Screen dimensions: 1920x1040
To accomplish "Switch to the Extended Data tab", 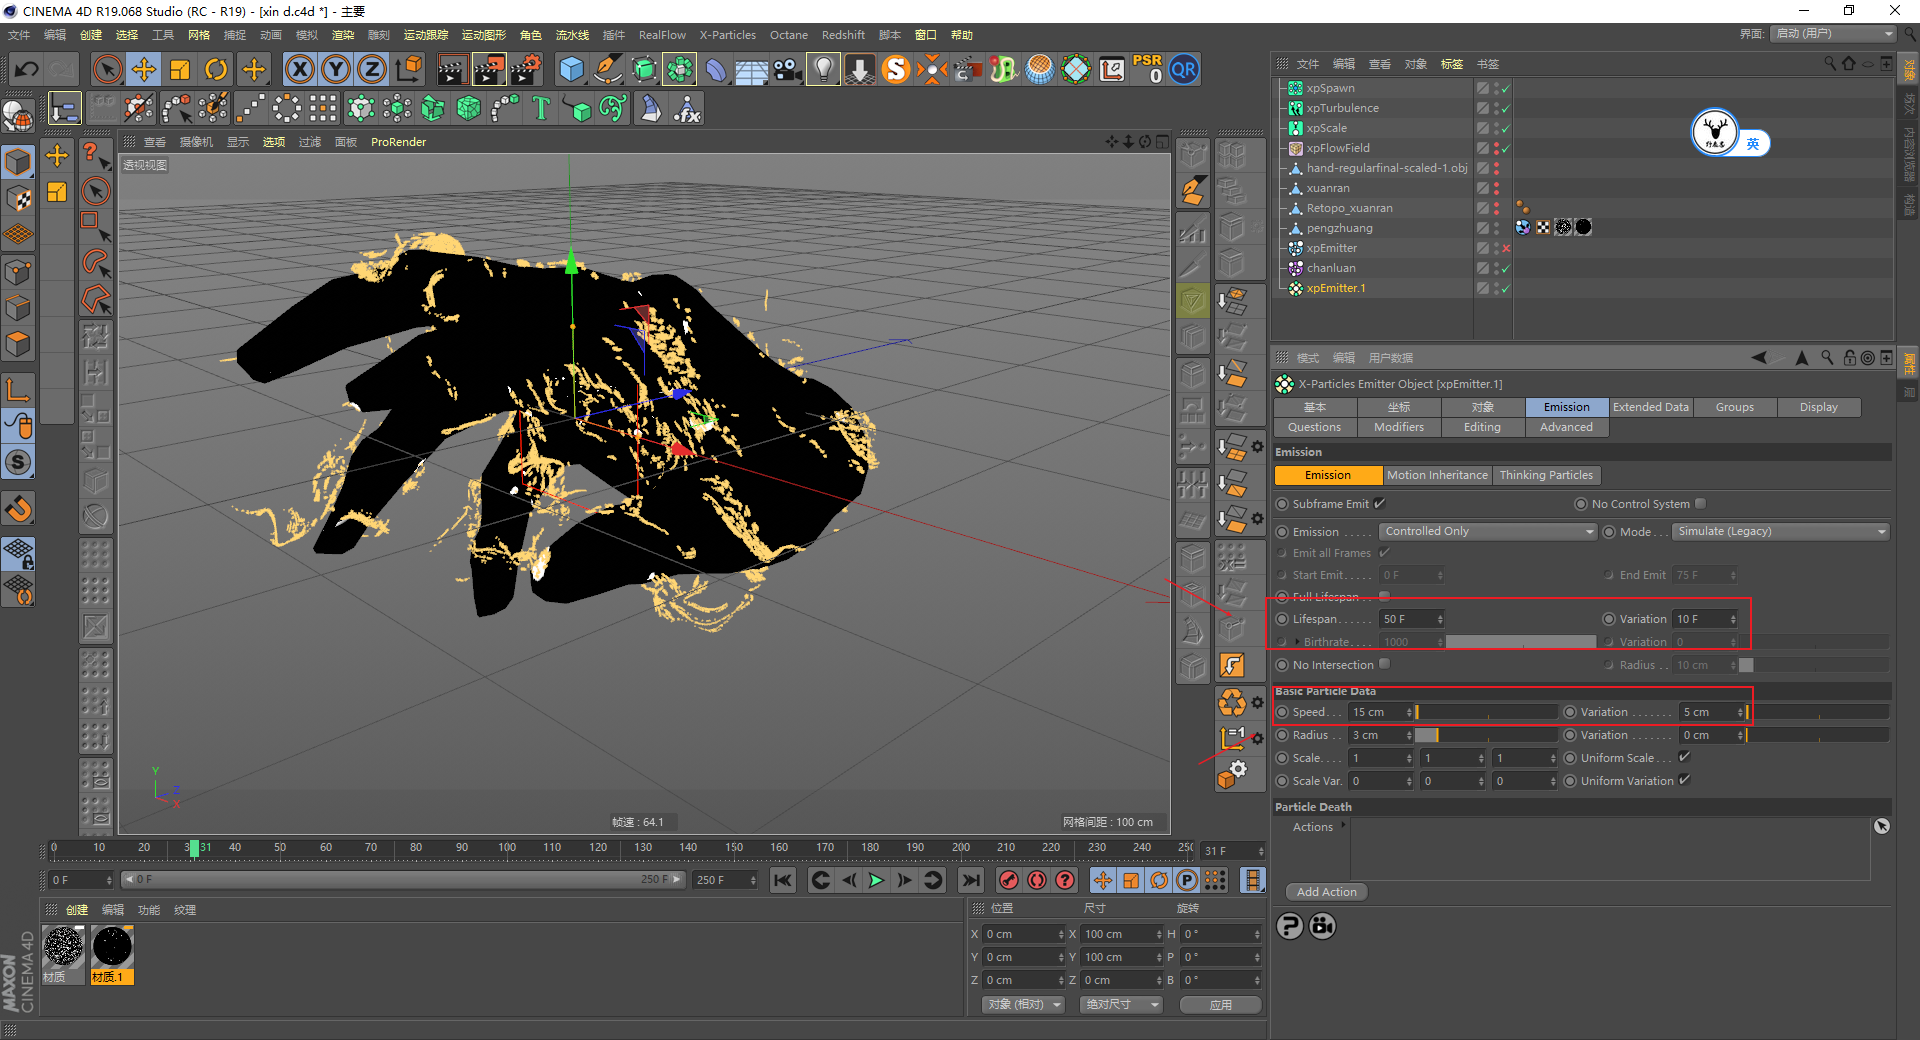I will pyautogui.click(x=1650, y=407).
